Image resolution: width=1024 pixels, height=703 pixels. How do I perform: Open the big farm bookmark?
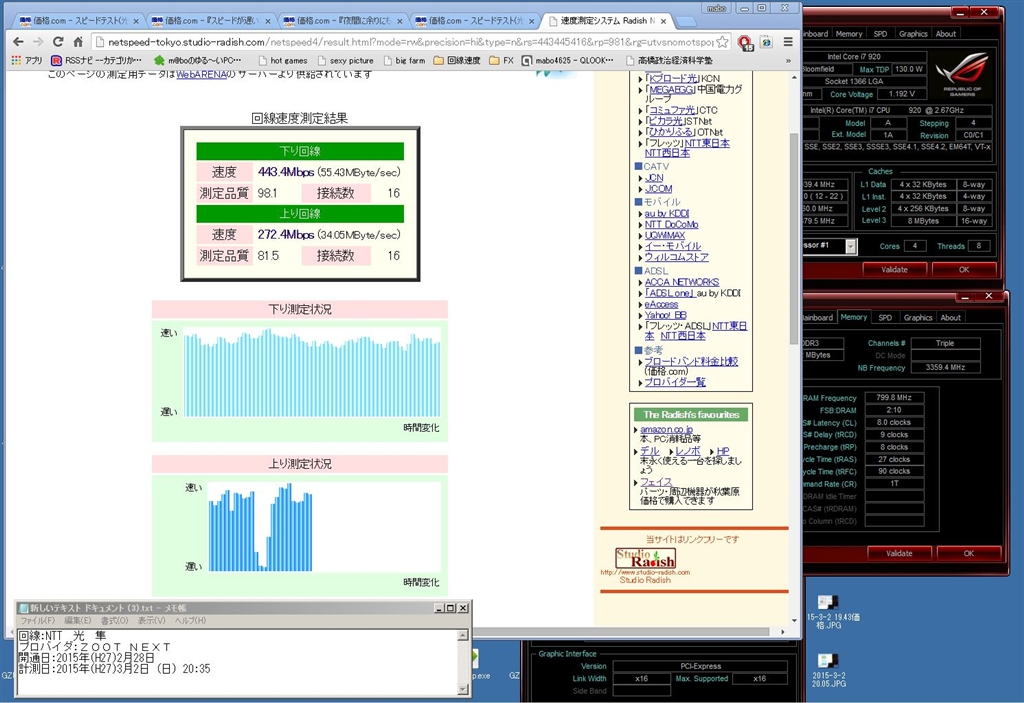click(404, 60)
